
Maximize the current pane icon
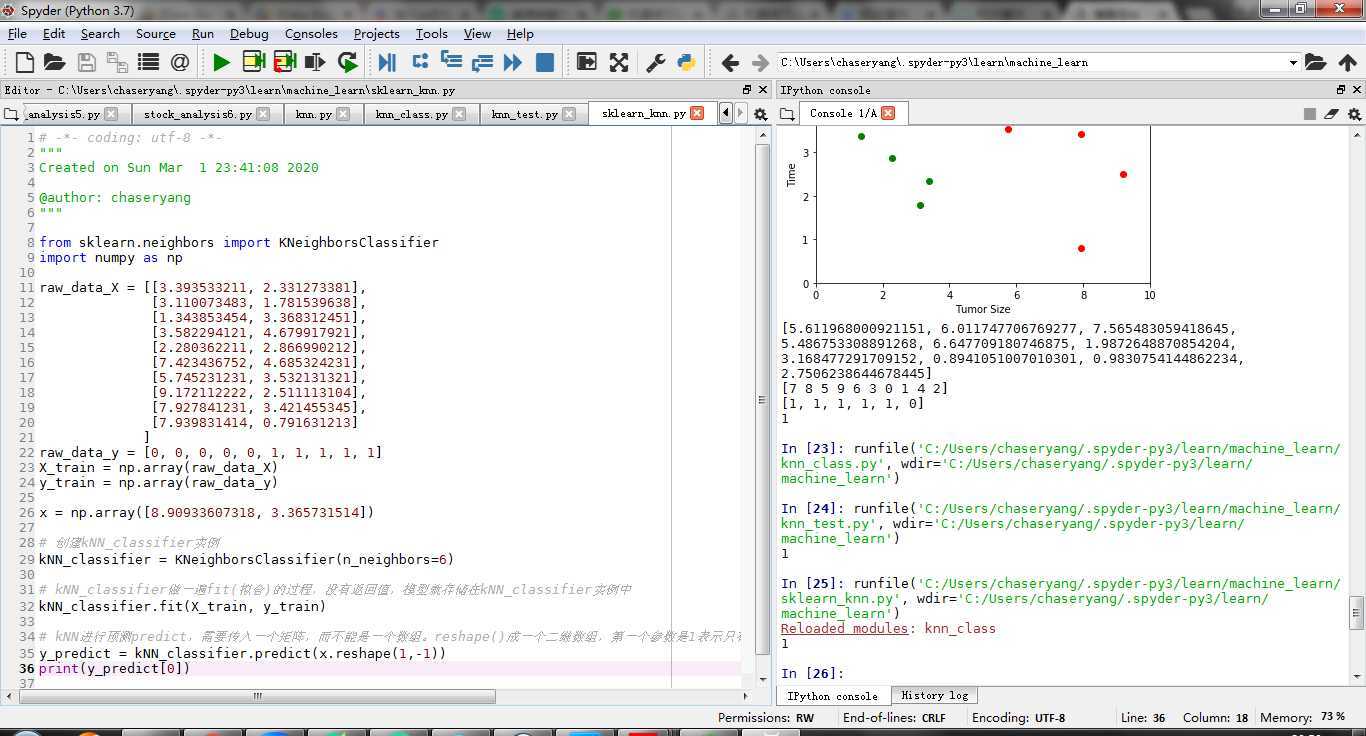(586, 62)
